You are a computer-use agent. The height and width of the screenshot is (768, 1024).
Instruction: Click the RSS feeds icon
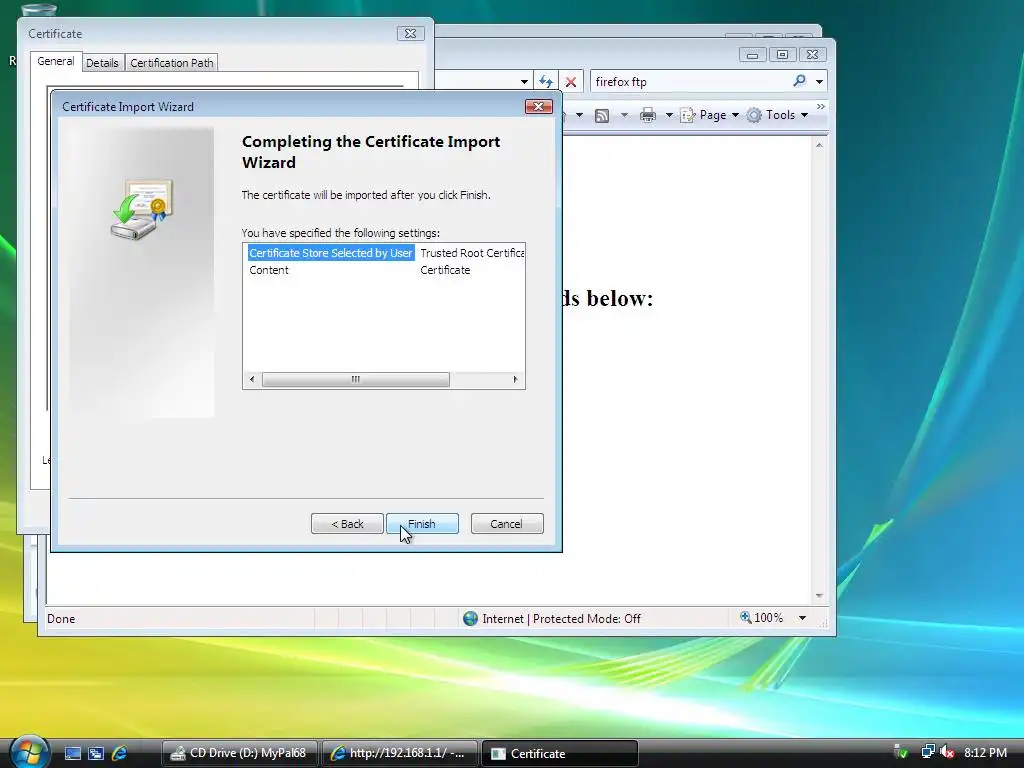point(602,116)
